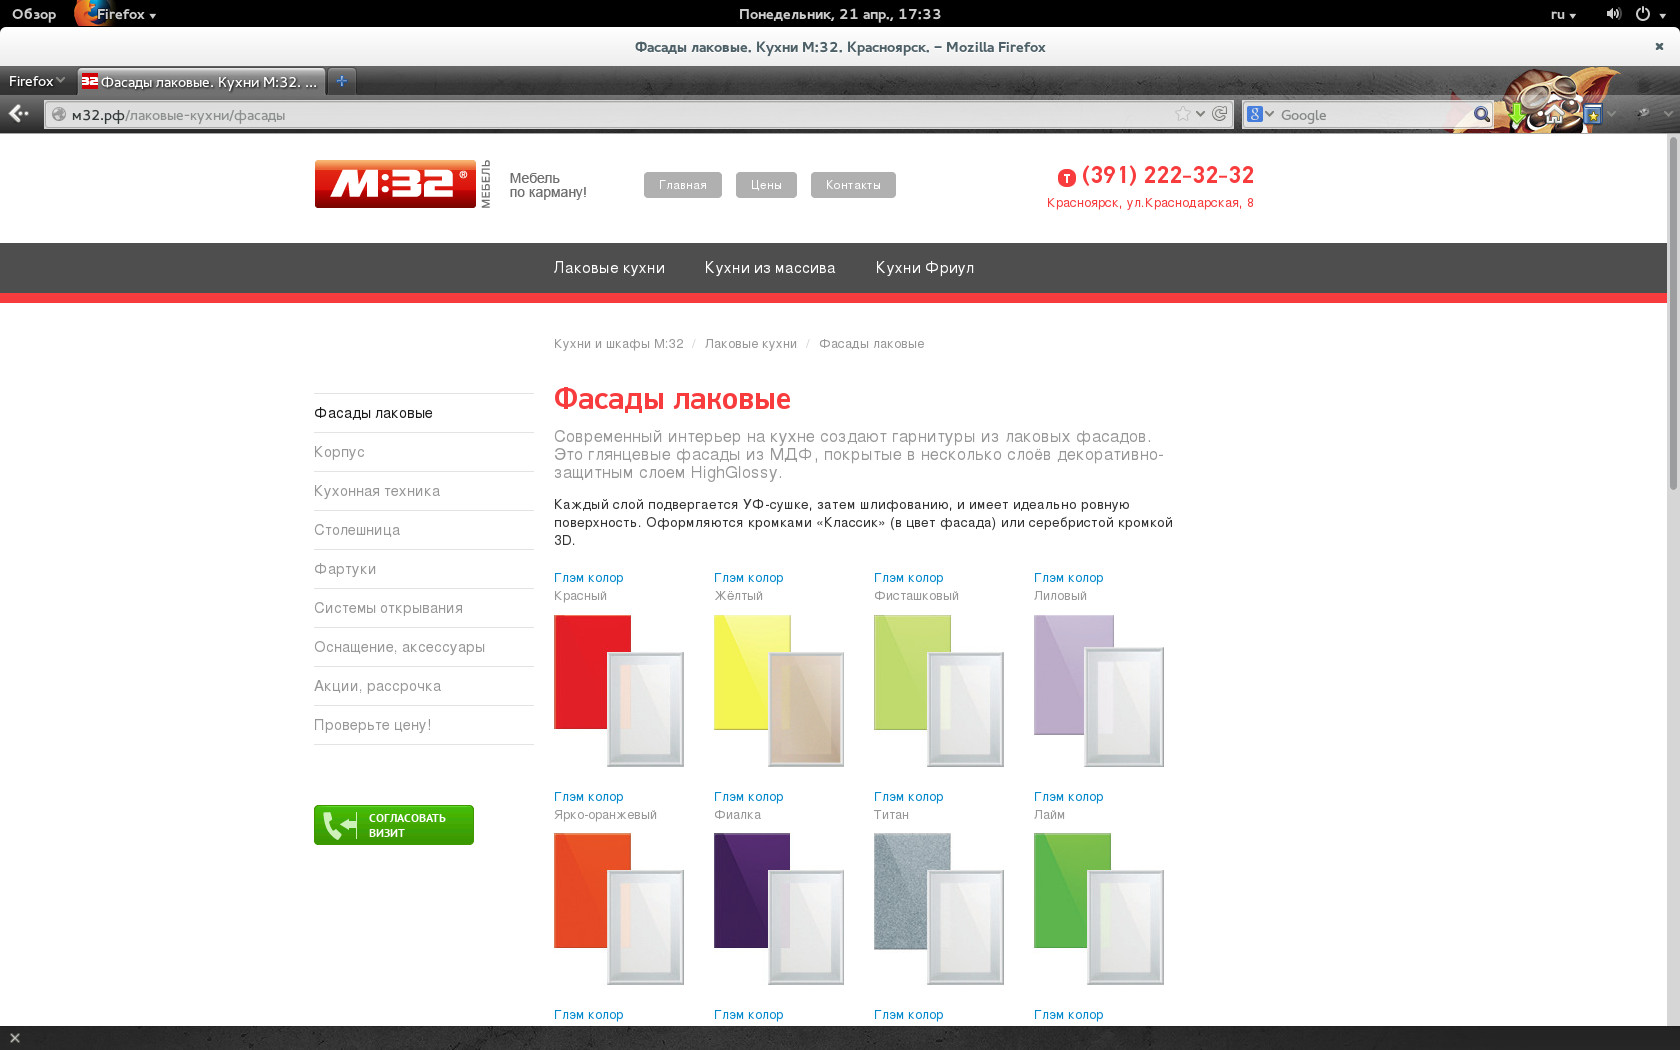Open downloads with the green arrow icon
Image resolution: width=1680 pixels, height=1050 pixels.
click(x=1517, y=115)
